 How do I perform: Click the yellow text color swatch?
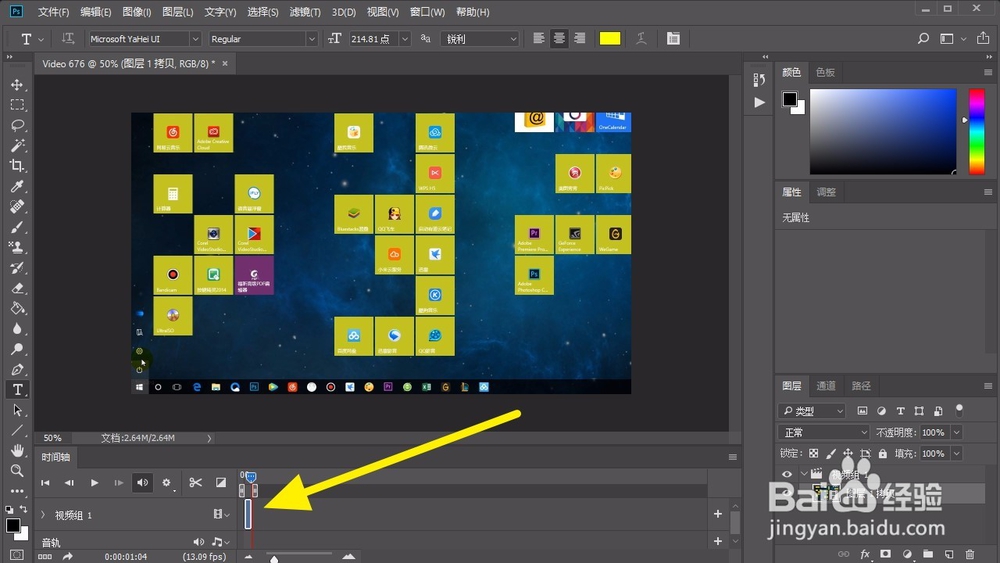[x=609, y=39]
